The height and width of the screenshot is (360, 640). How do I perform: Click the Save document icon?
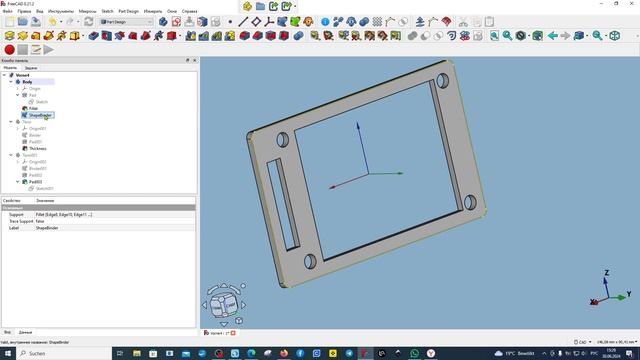click(36, 22)
